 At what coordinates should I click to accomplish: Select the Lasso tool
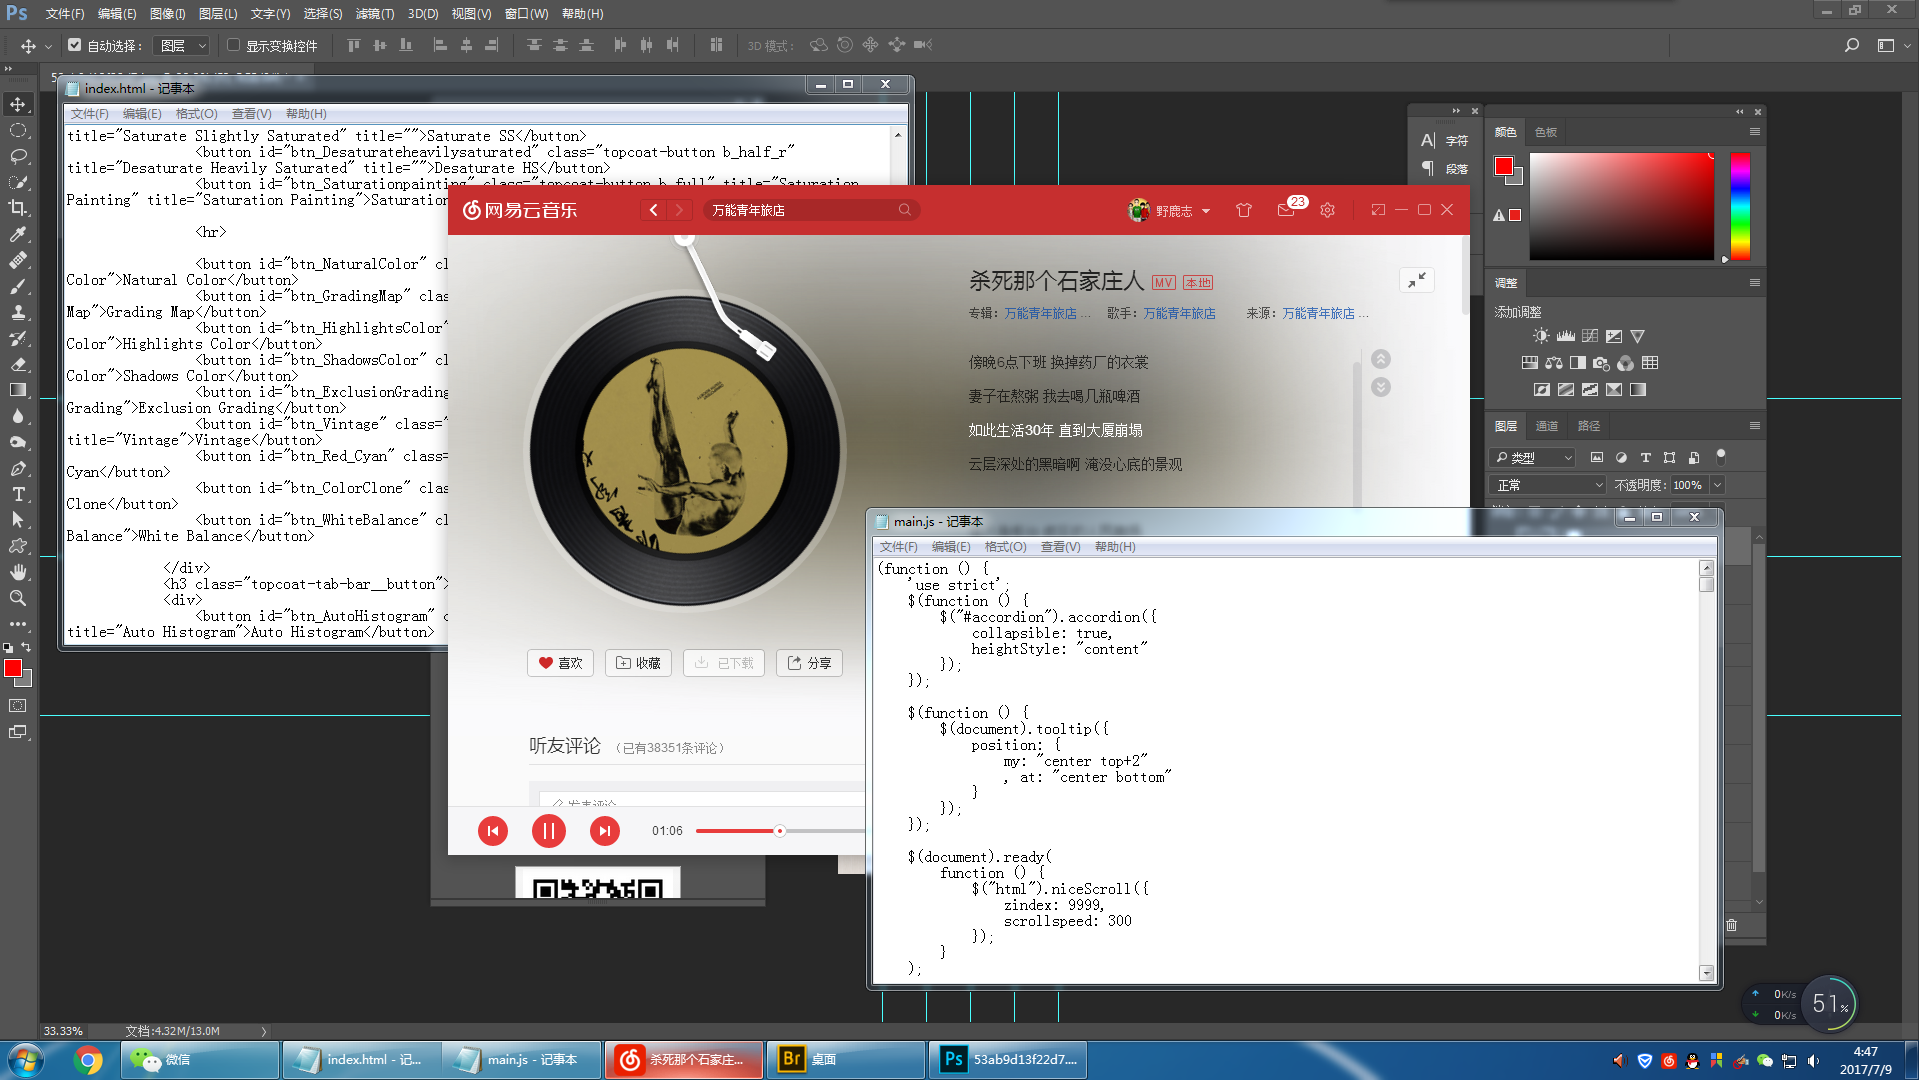[x=18, y=156]
